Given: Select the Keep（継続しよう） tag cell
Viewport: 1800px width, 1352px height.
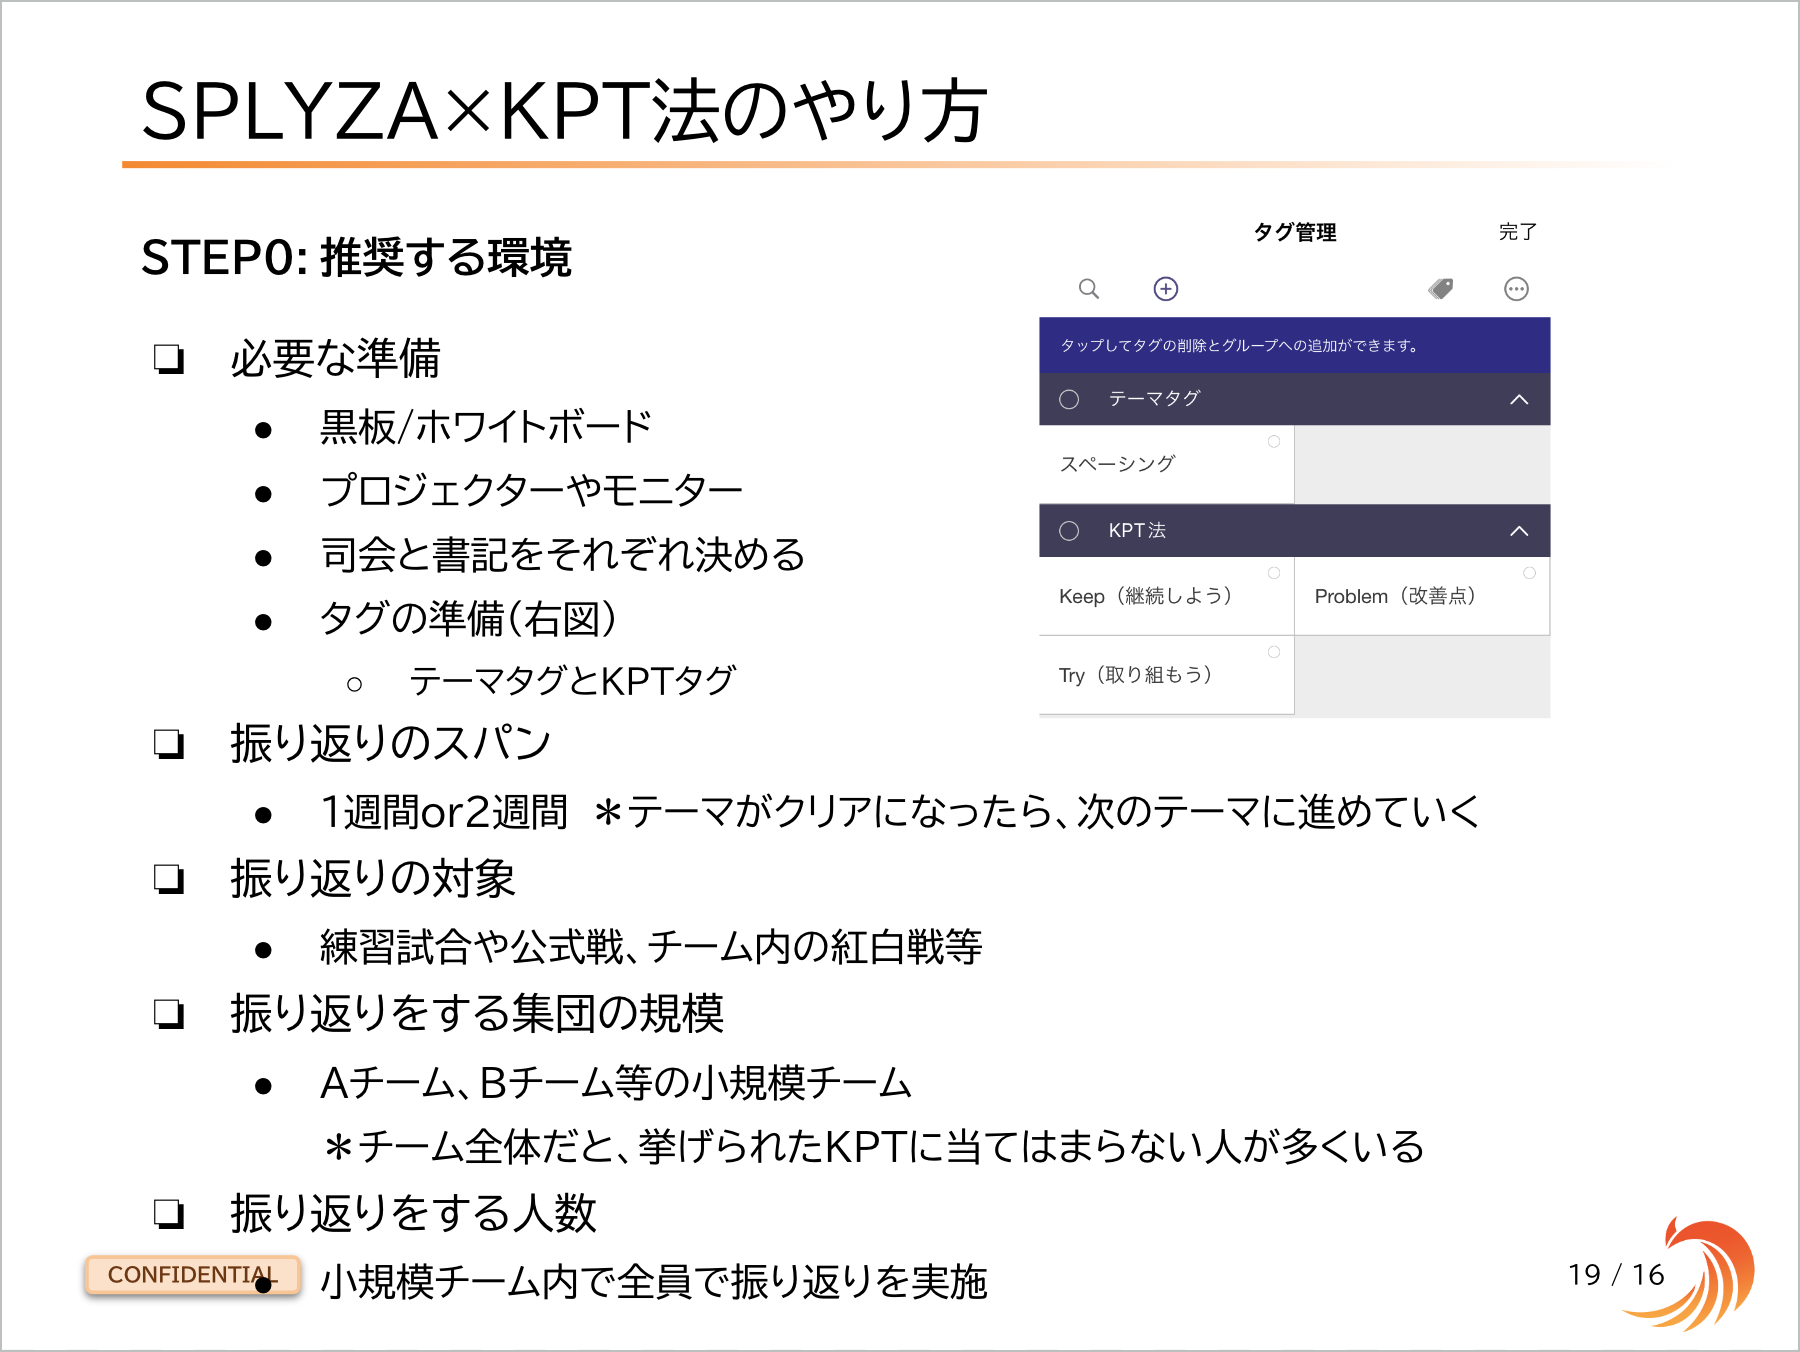Looking at the screenshot, I should (x=1167, y=596).
